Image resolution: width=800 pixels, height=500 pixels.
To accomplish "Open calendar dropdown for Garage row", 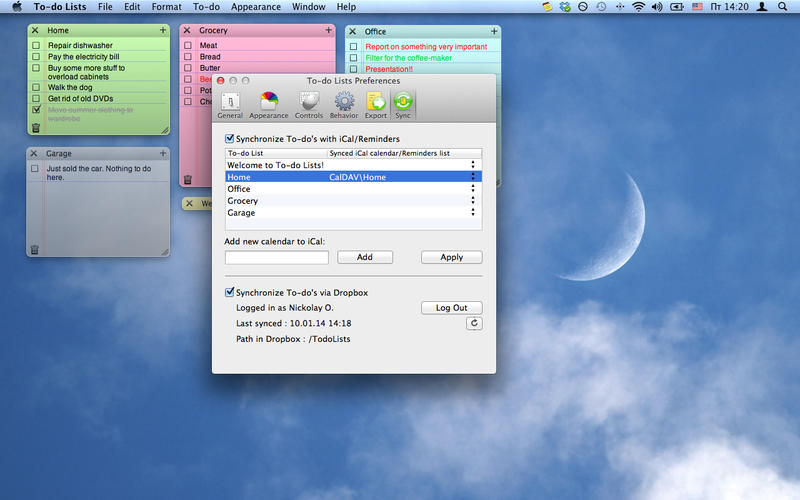I will click(x=472, y=213).
